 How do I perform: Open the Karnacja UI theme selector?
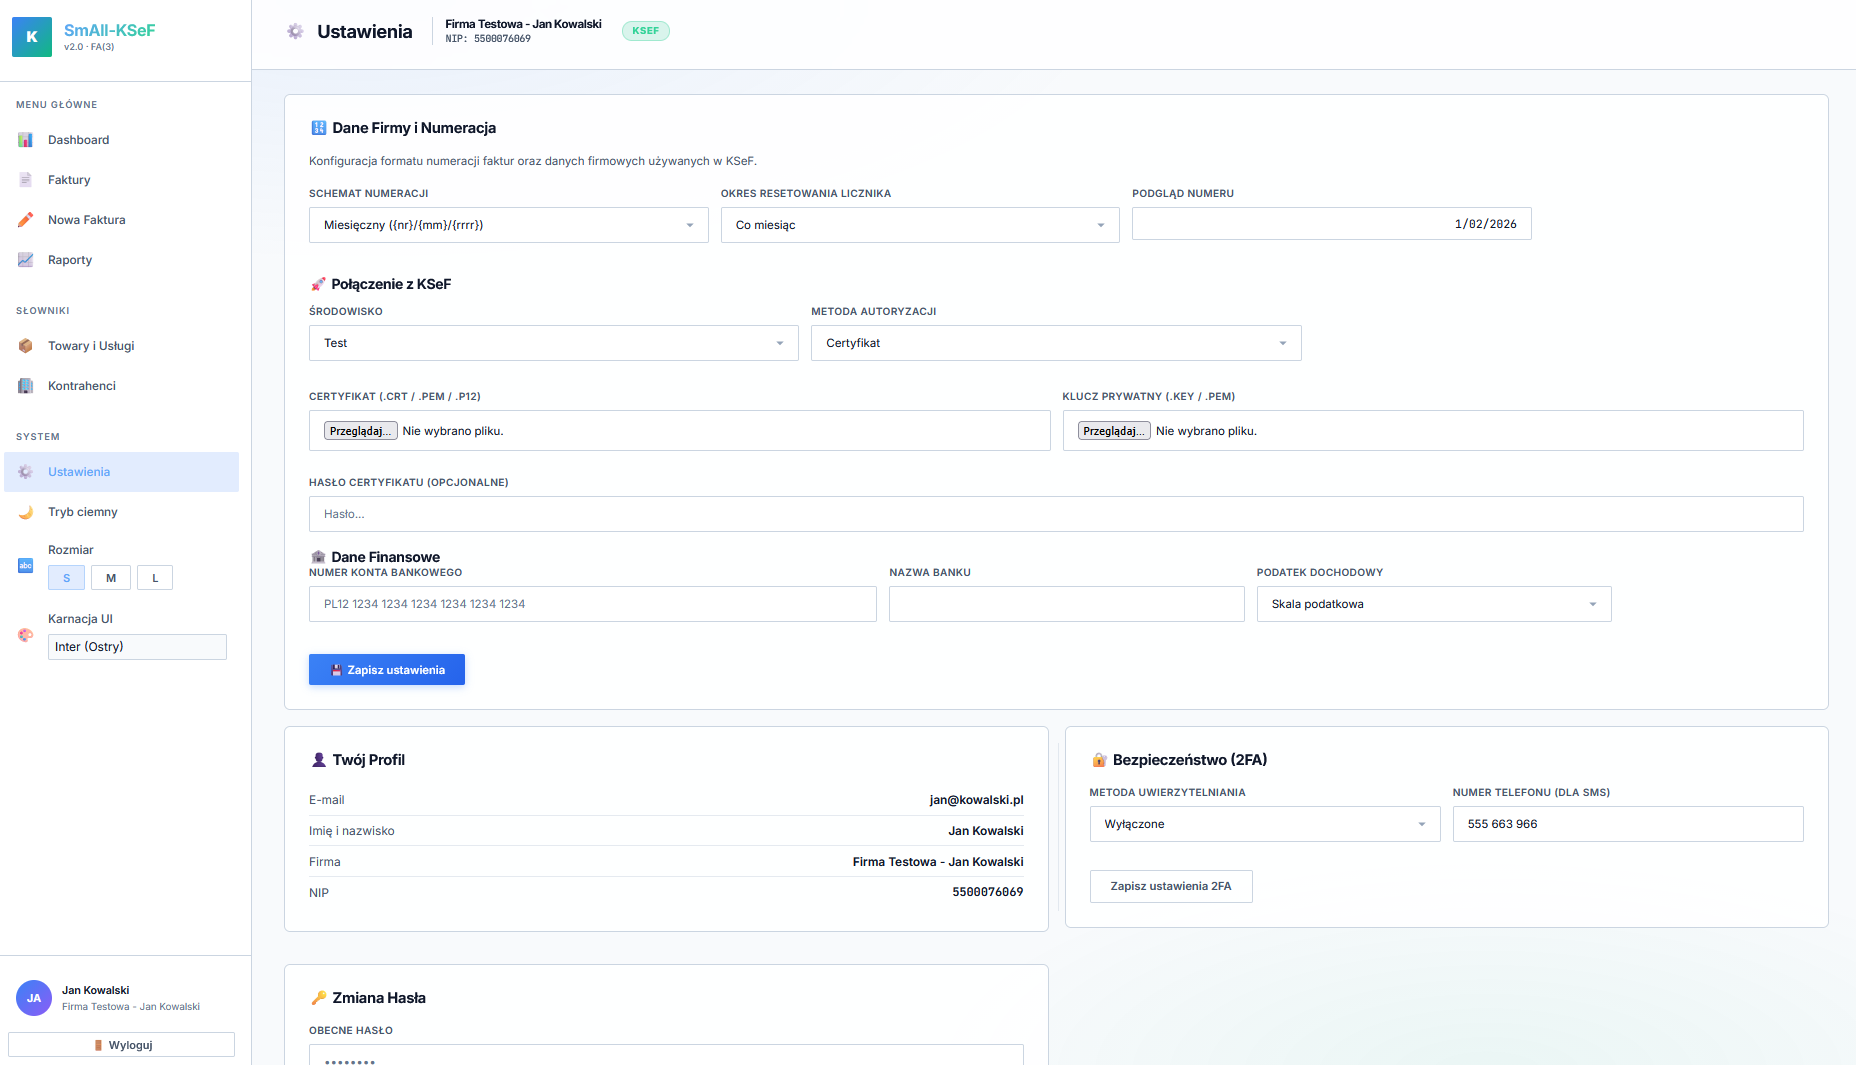tap(137, 647)
